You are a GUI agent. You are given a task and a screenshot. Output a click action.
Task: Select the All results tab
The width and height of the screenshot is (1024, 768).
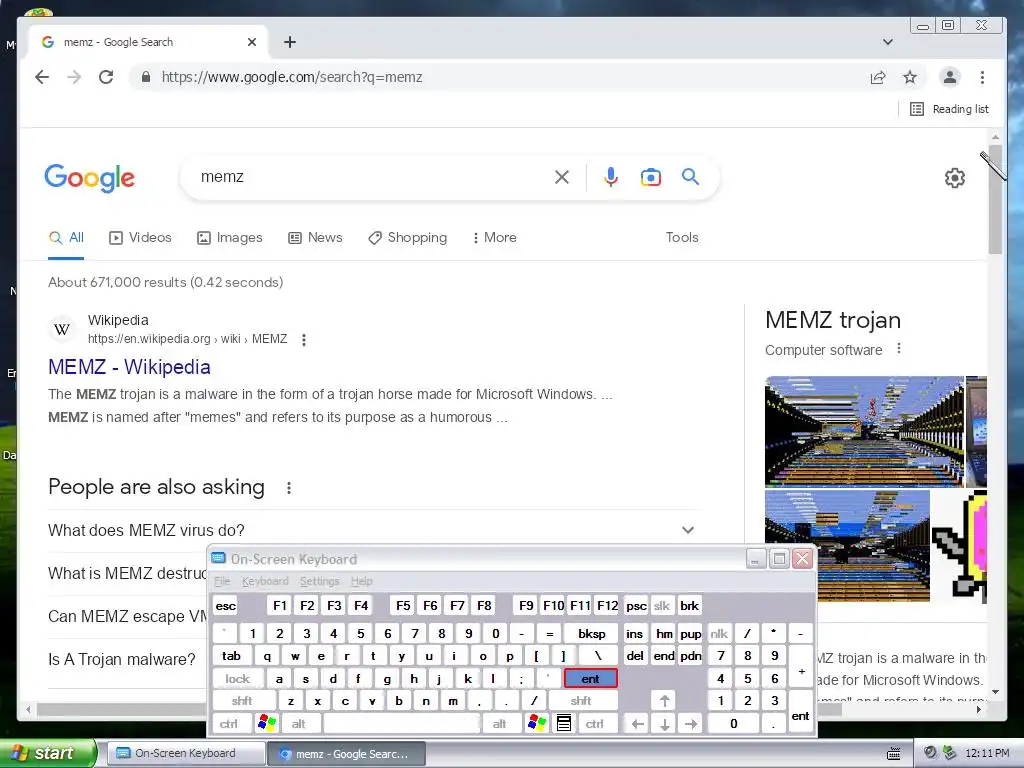click(x=66, y=238)
